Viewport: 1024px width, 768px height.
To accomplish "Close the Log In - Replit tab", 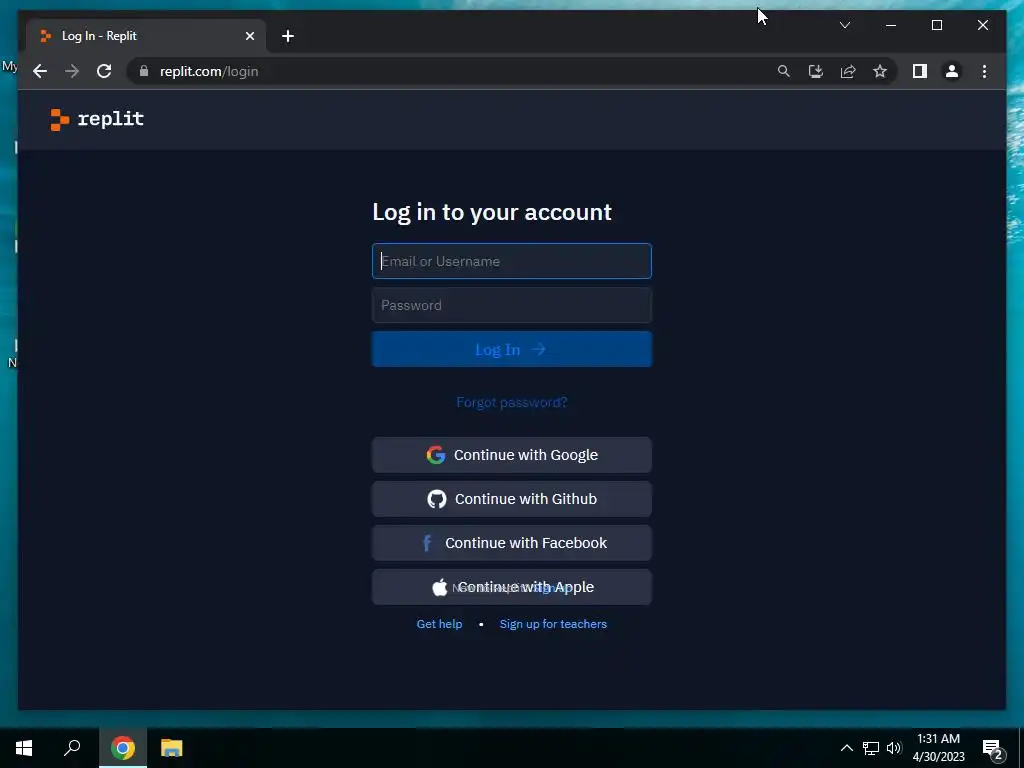I will pos(249,36).
